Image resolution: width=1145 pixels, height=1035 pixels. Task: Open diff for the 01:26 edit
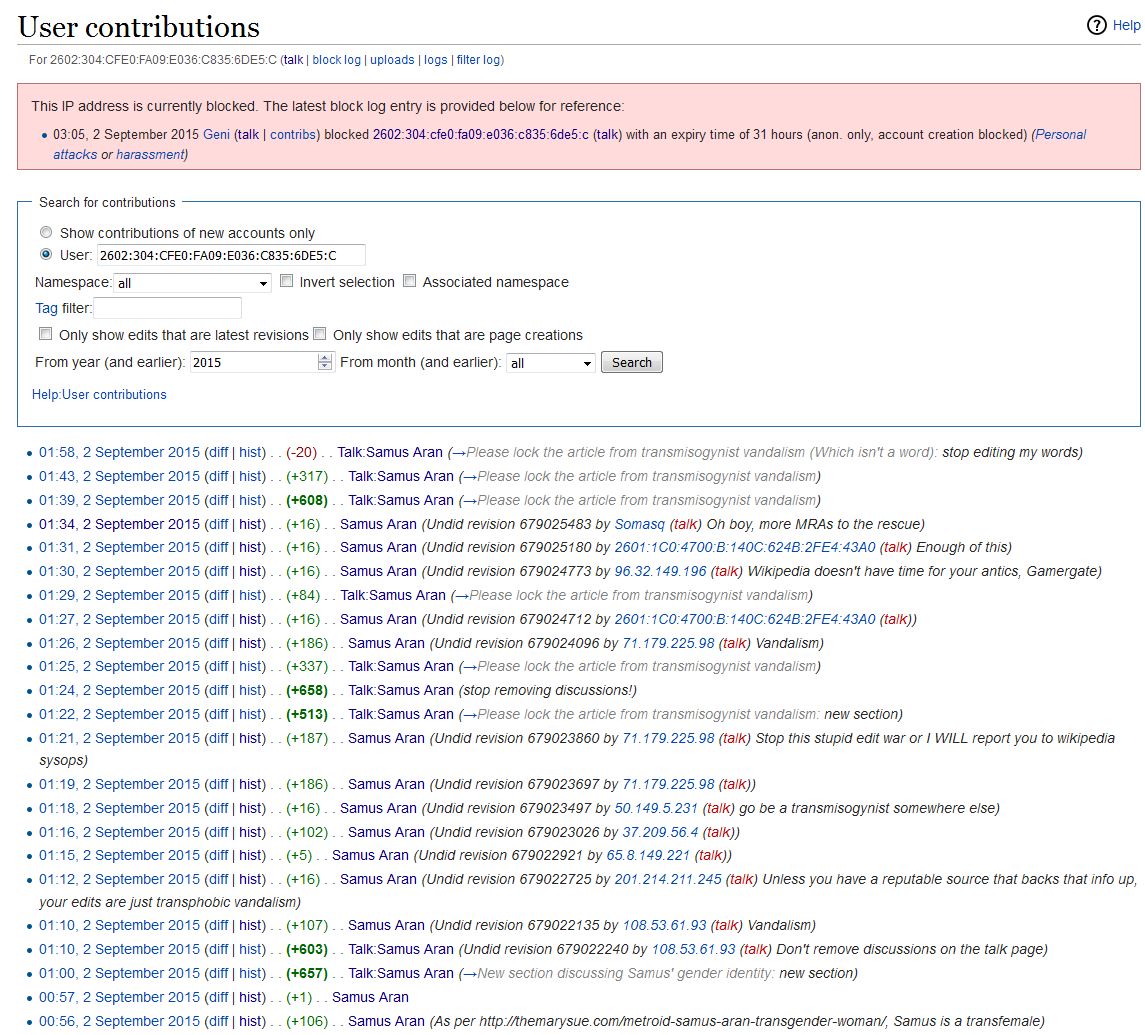click(x=218, y=643)
